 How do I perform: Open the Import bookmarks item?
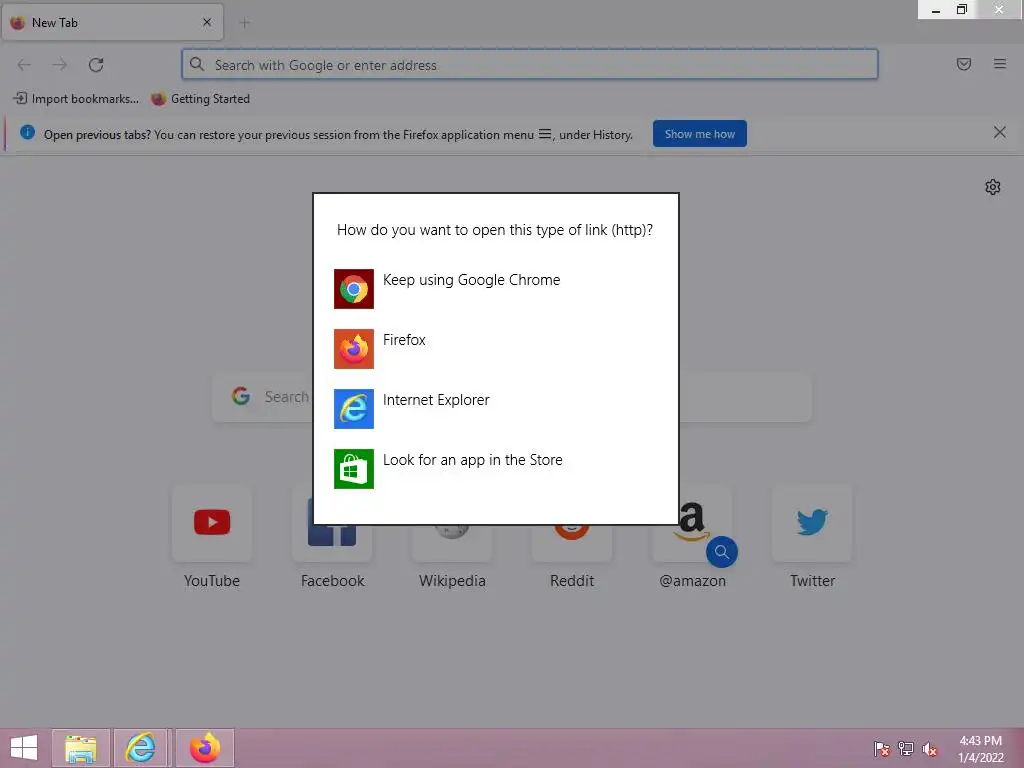[x=76, y=99]
